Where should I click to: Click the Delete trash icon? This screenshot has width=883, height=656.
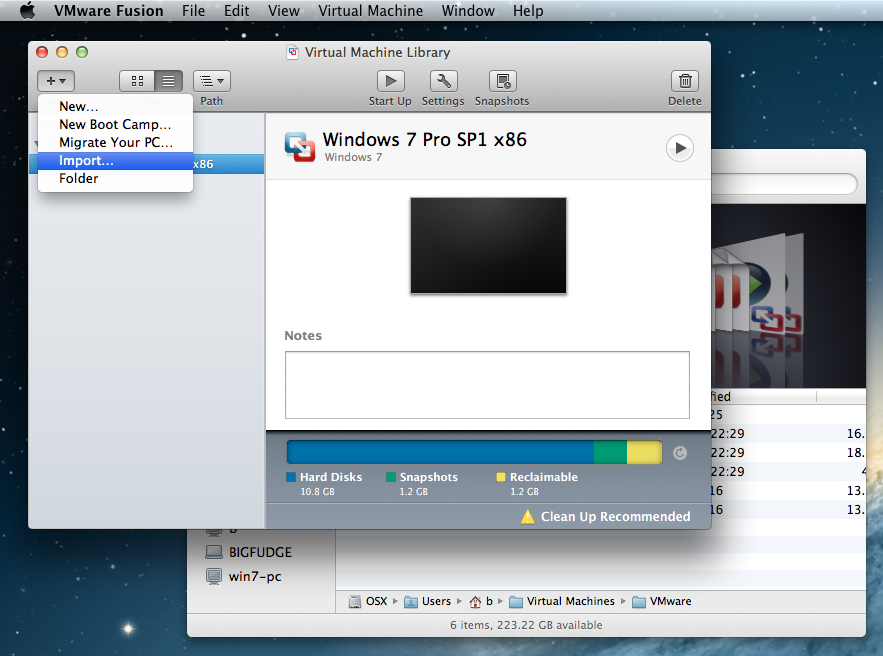click(685, 81)
